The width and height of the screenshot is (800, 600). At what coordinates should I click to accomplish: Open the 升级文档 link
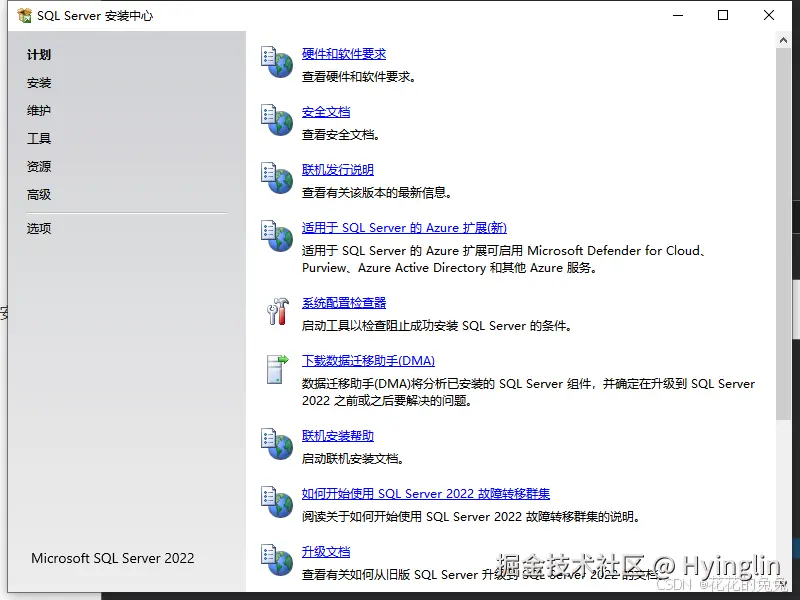coord(326,552)
